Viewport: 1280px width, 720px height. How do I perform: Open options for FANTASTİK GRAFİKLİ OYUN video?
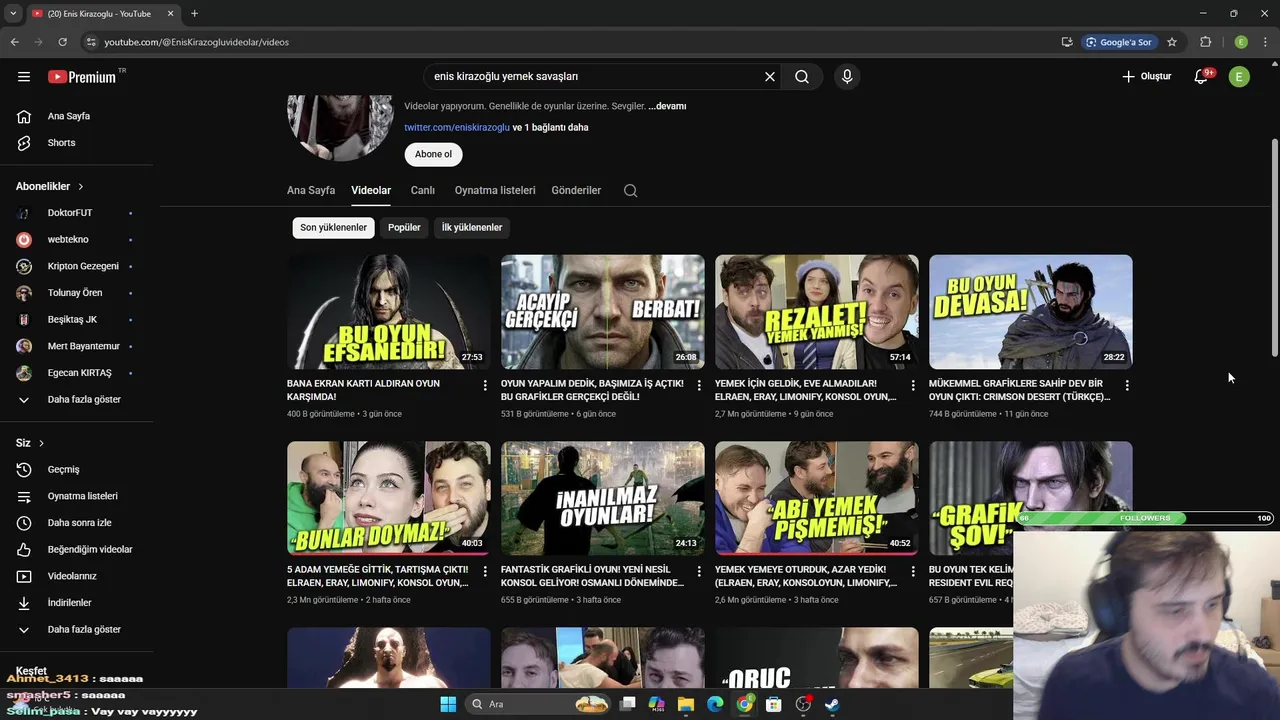699,571
